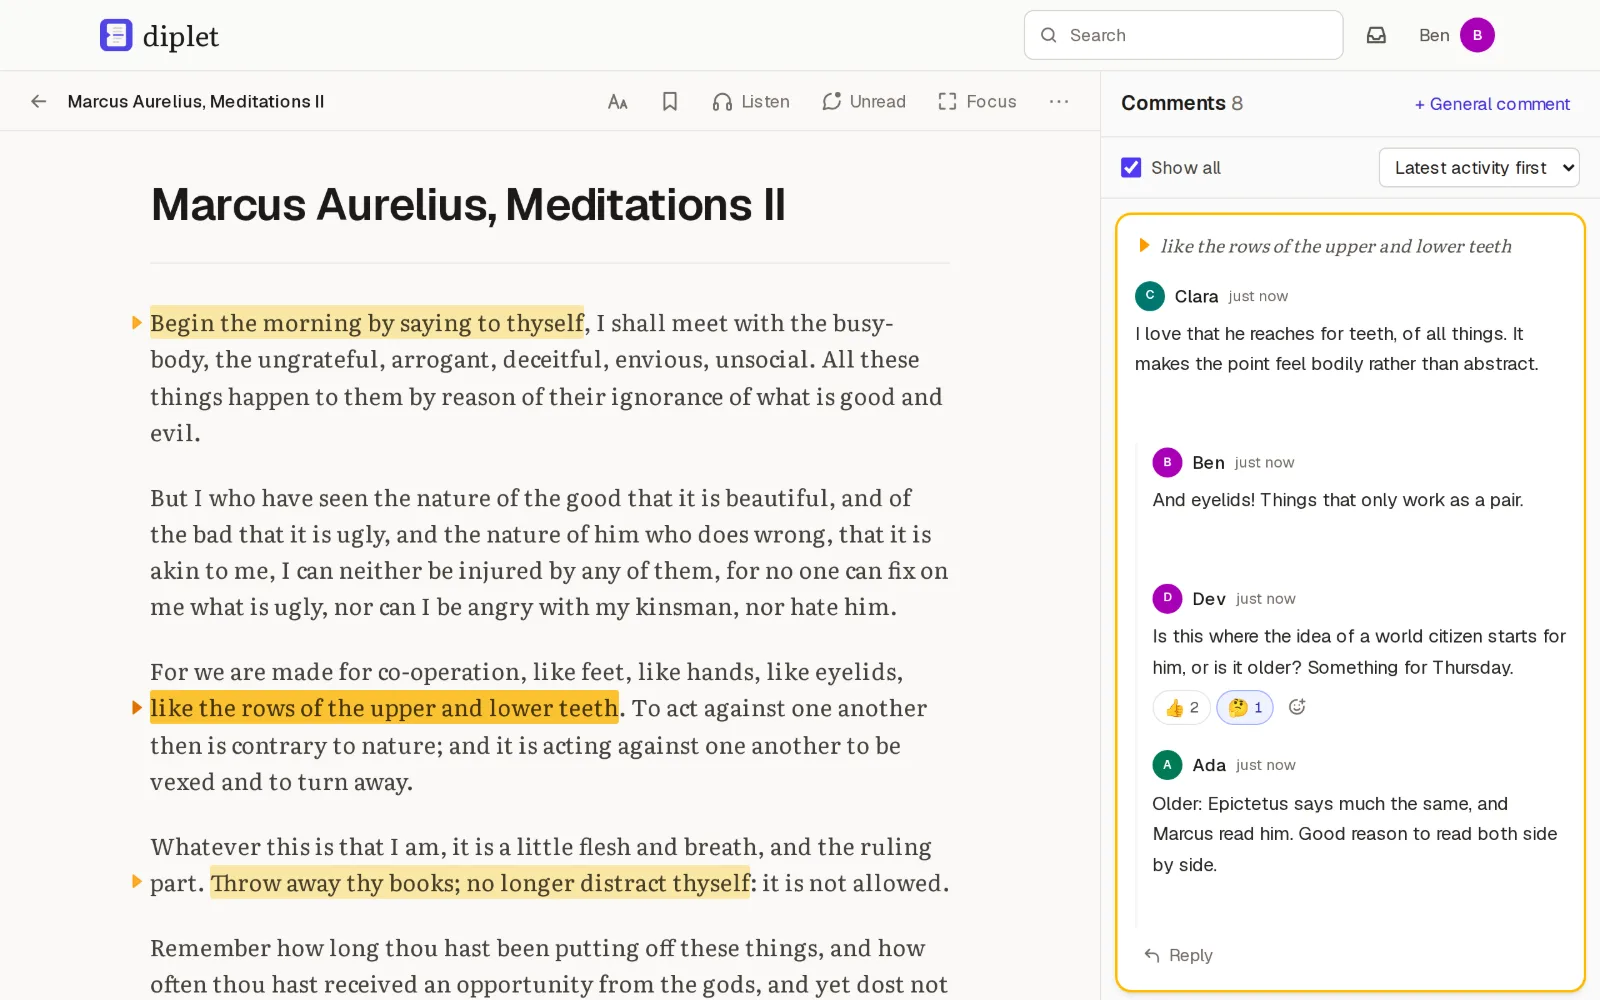Click the Comments 8 heading
This screenshot has height=1000, width=1600.
(x=1182, y=103)
